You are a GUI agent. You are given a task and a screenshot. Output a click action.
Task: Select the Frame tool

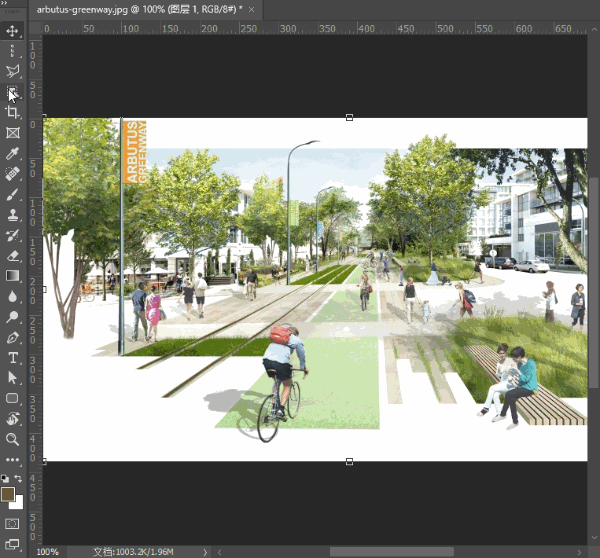tap(12, 133)
